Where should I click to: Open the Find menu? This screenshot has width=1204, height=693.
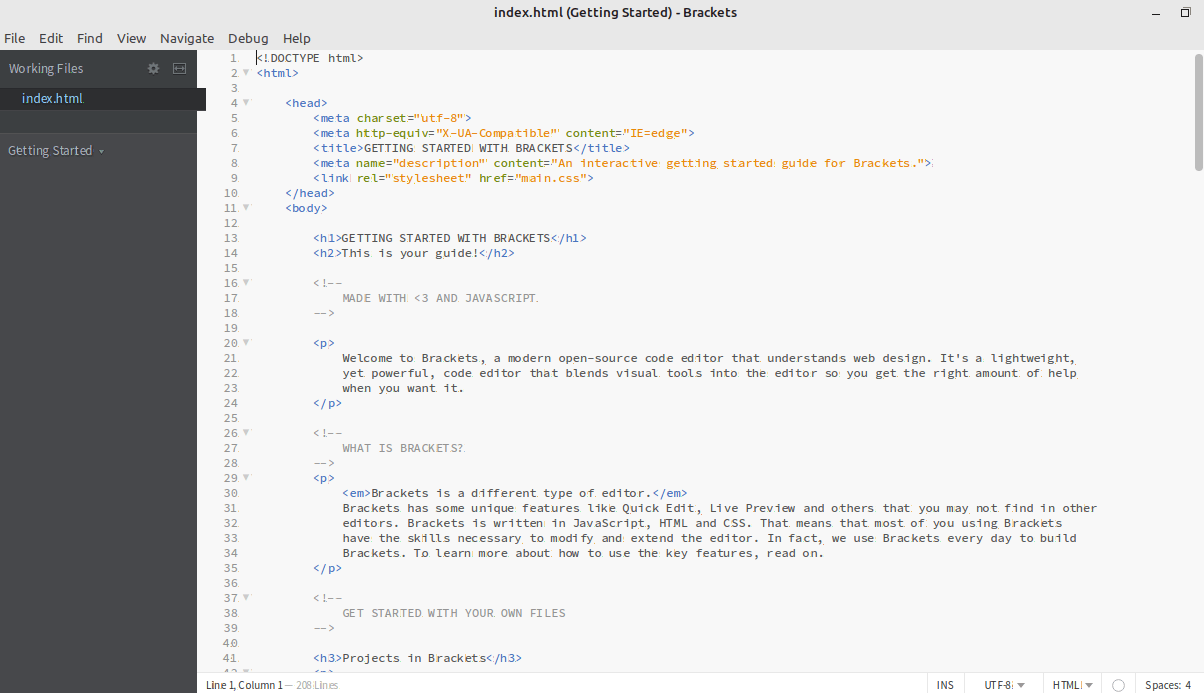point(89,38)
